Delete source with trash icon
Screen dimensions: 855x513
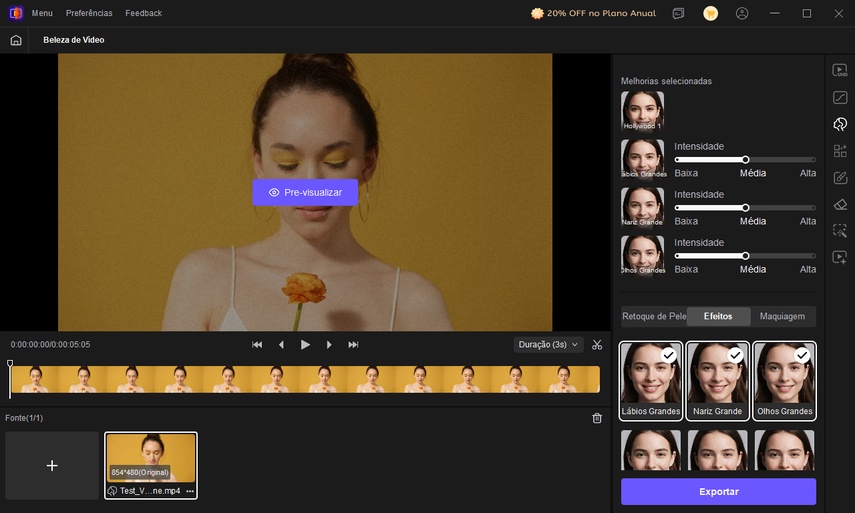[597, 418]
